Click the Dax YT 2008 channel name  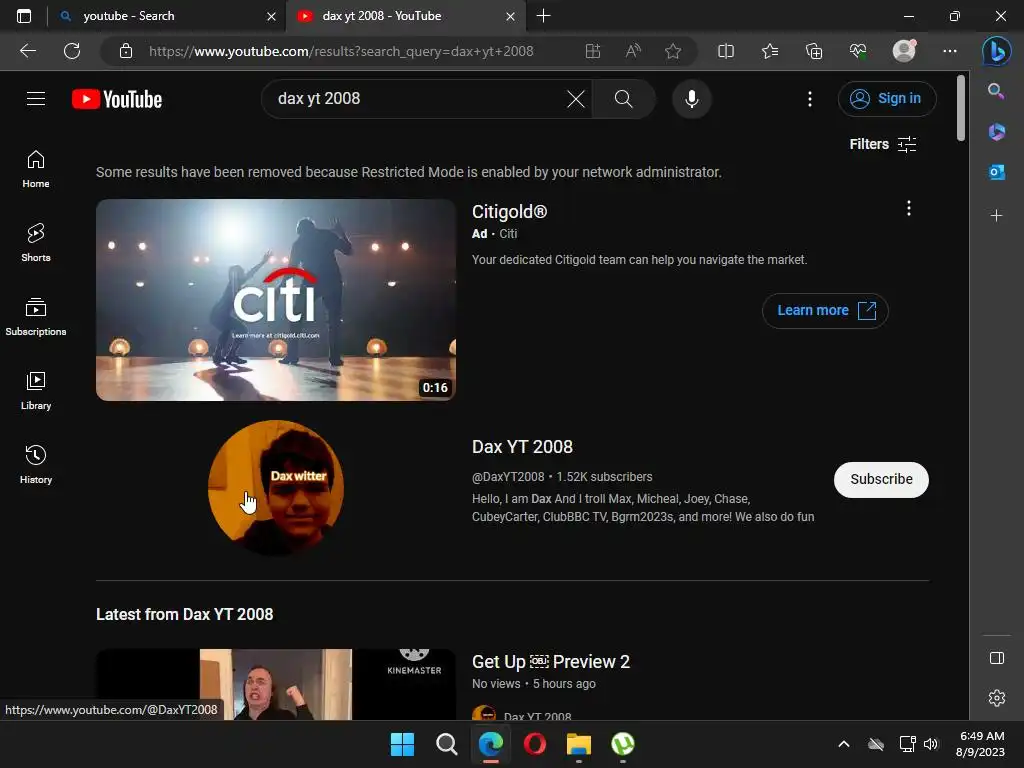pos(522,447)
